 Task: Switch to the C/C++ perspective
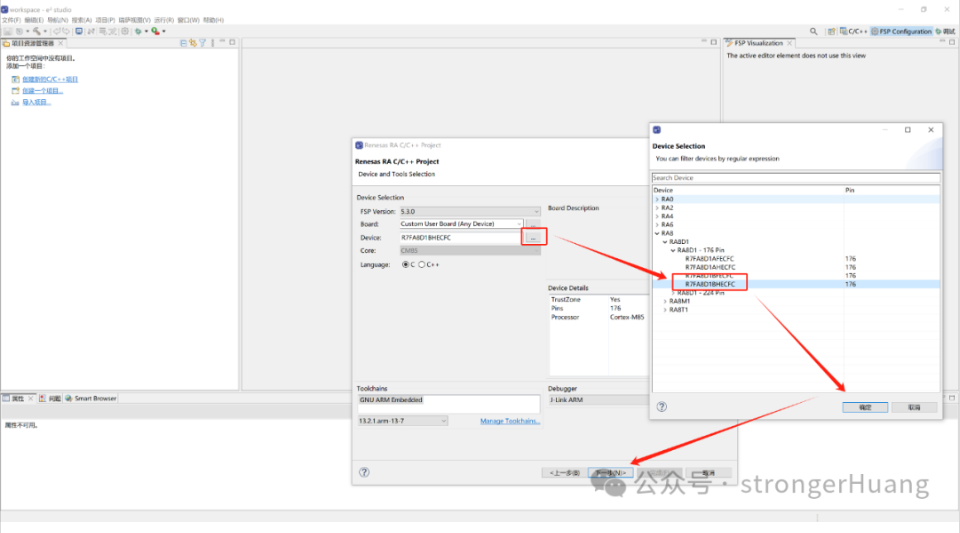[x=853, y=31]
